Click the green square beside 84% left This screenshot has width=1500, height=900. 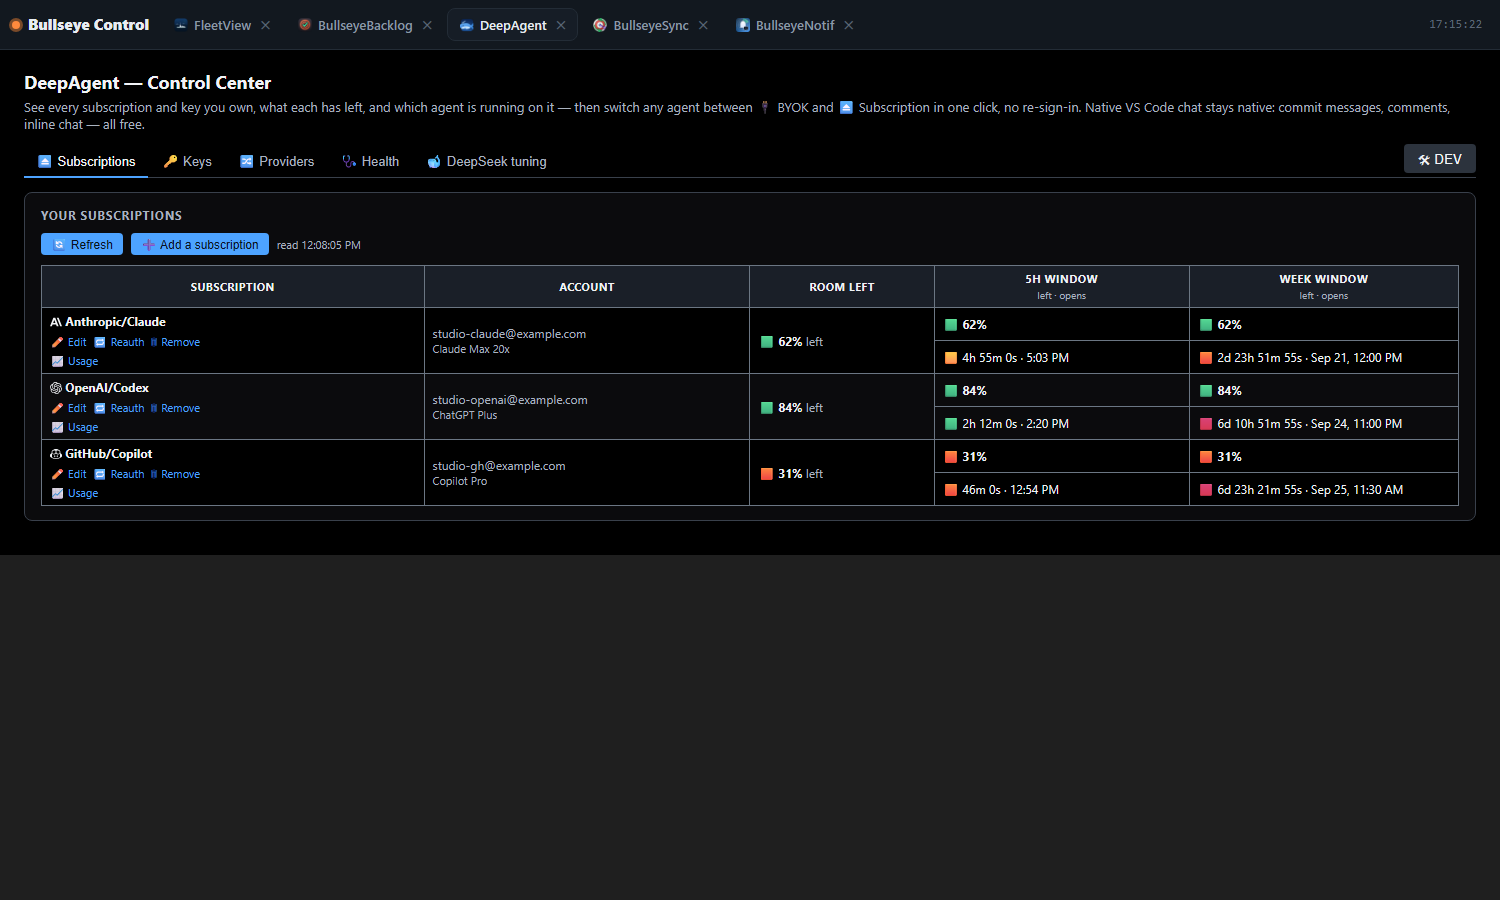click(x=767, y=408)
